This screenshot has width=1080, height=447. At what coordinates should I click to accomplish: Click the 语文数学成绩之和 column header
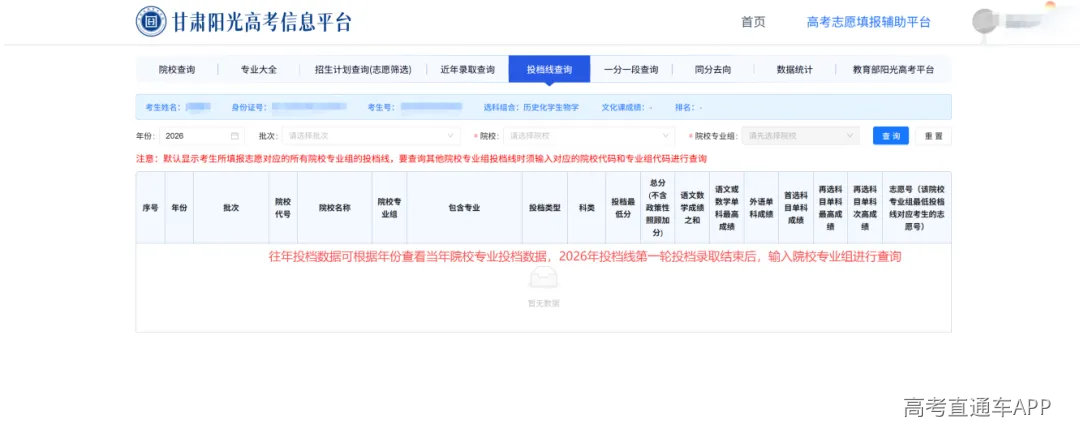[692, 207]
